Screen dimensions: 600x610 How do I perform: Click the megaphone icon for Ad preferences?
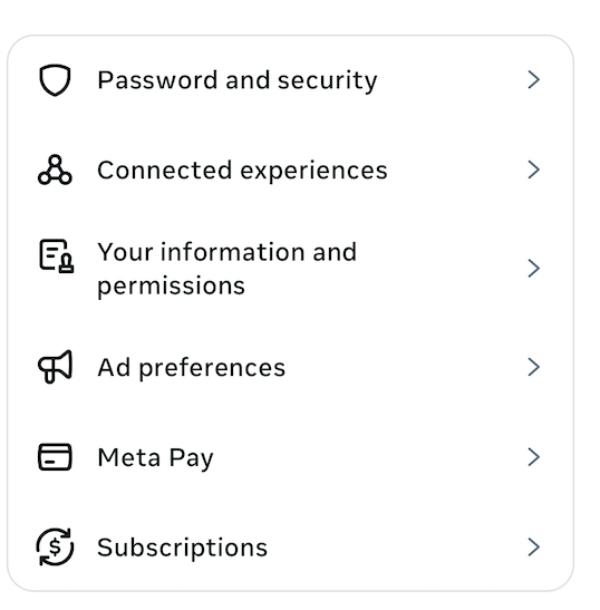(55, 368)
